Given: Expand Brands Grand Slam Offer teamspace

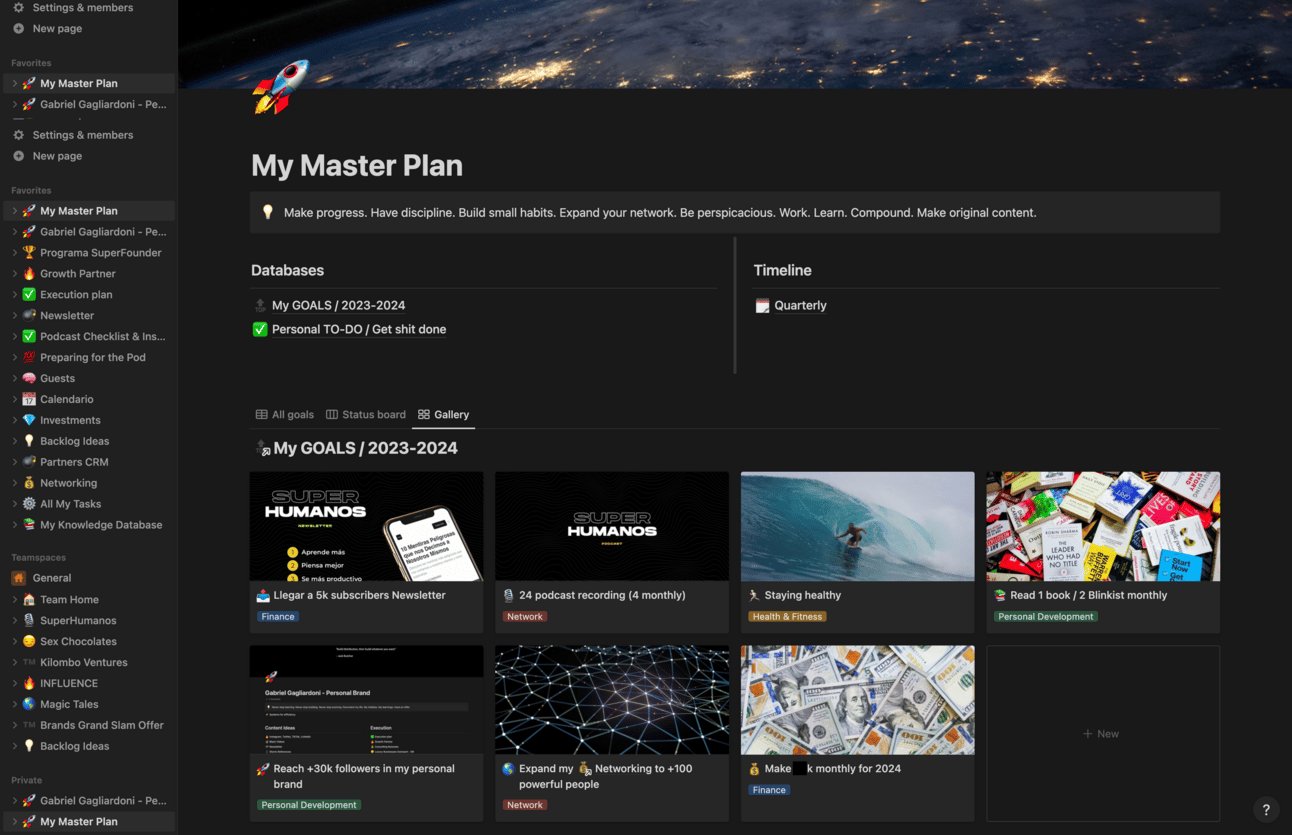Looking at the screenshot, I should (14, 726).
